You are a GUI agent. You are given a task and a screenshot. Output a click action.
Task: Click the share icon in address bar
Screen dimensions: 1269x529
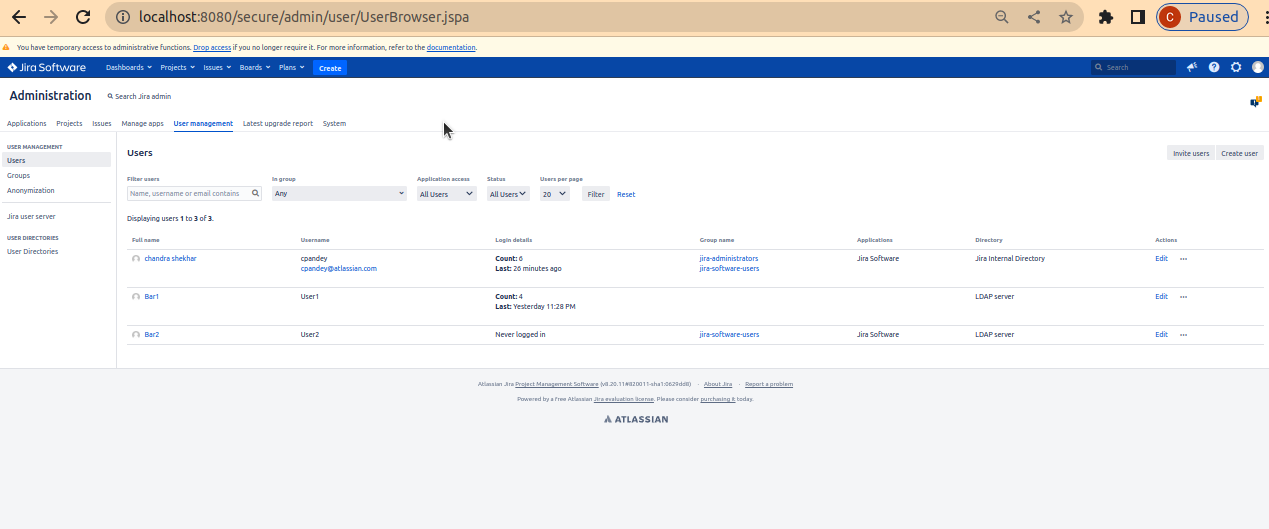click(x=1034, y=17)
